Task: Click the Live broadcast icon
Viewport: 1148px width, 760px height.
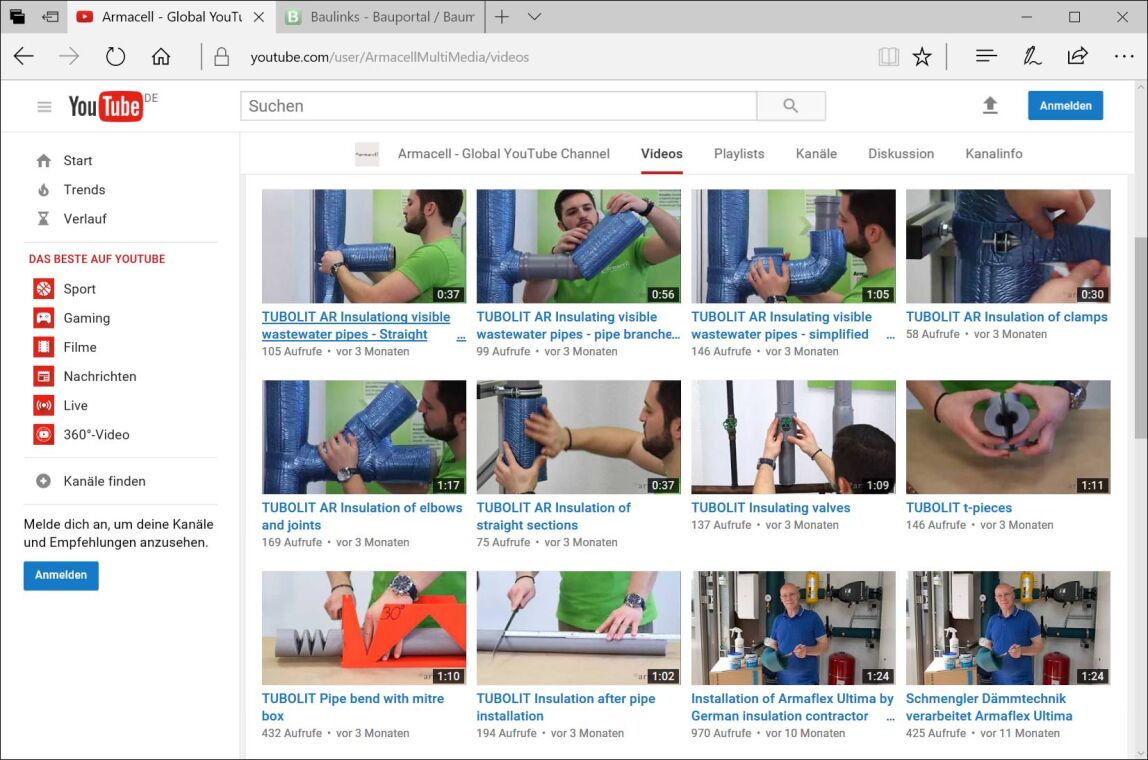Action: (x=44, y=405)
